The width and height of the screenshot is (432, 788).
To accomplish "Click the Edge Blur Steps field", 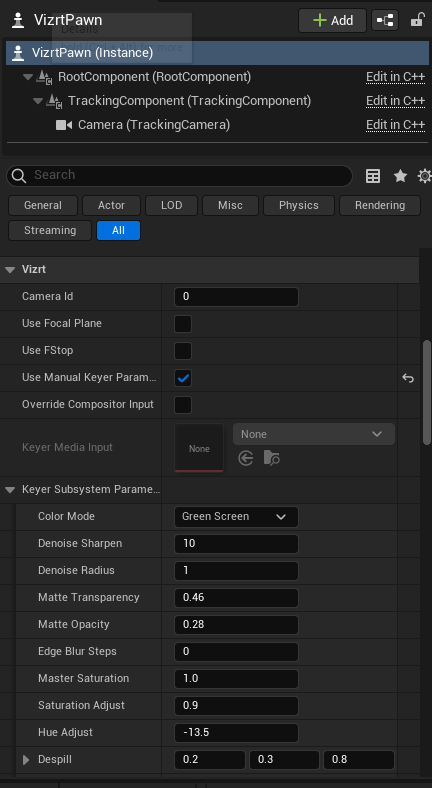I will click(x=236, y=652).
